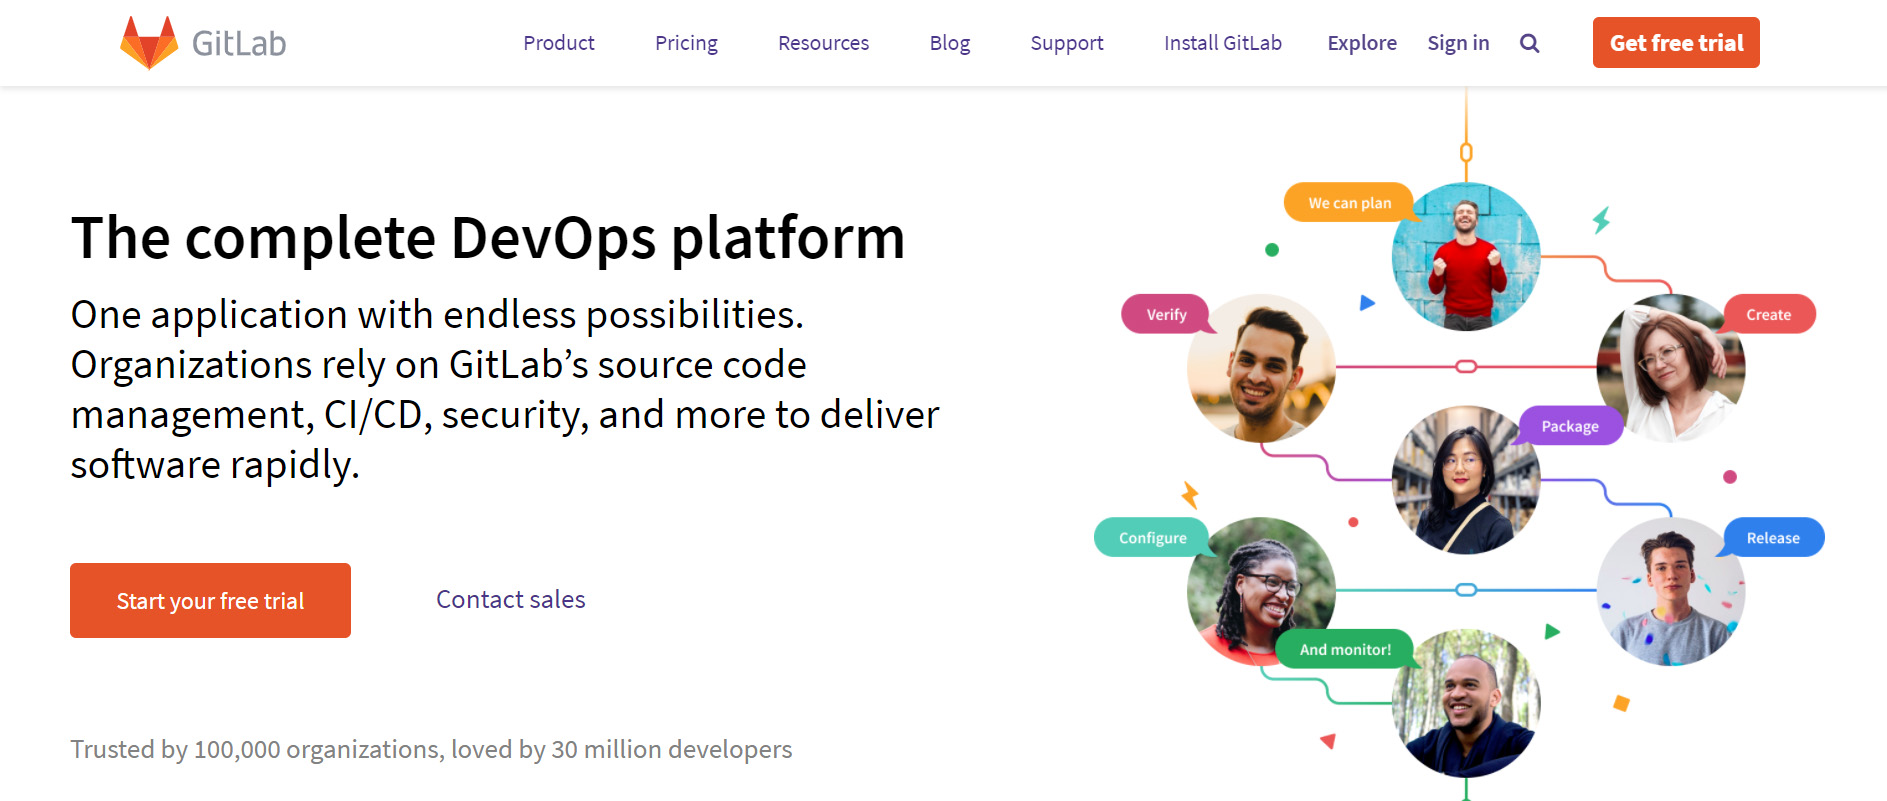Click the Package speech bubble
This screenshot has width=1887, height=801.
pyautogui.click(x=1570, y=426)
